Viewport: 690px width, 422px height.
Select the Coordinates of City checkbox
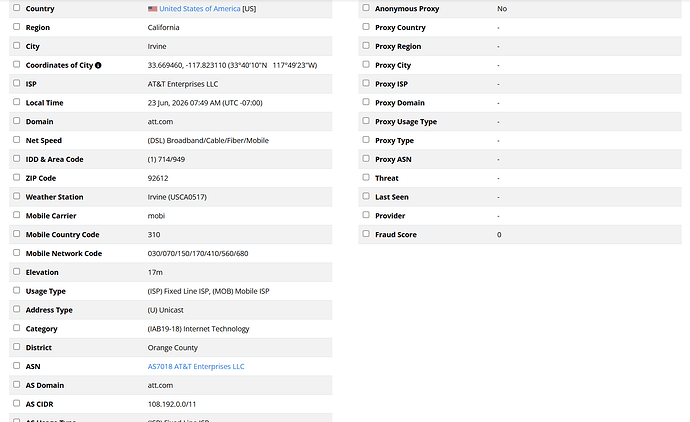(x=17, y=64)
